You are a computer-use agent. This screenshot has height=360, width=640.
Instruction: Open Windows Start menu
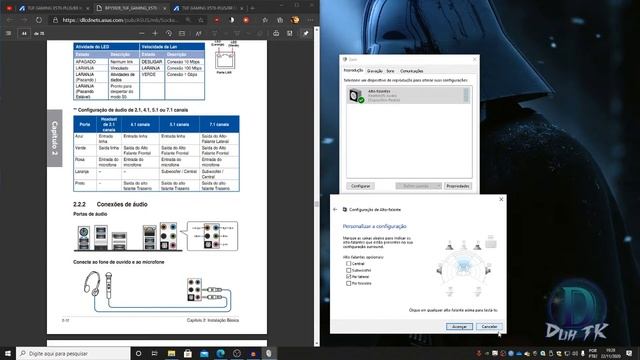[8, 353]
